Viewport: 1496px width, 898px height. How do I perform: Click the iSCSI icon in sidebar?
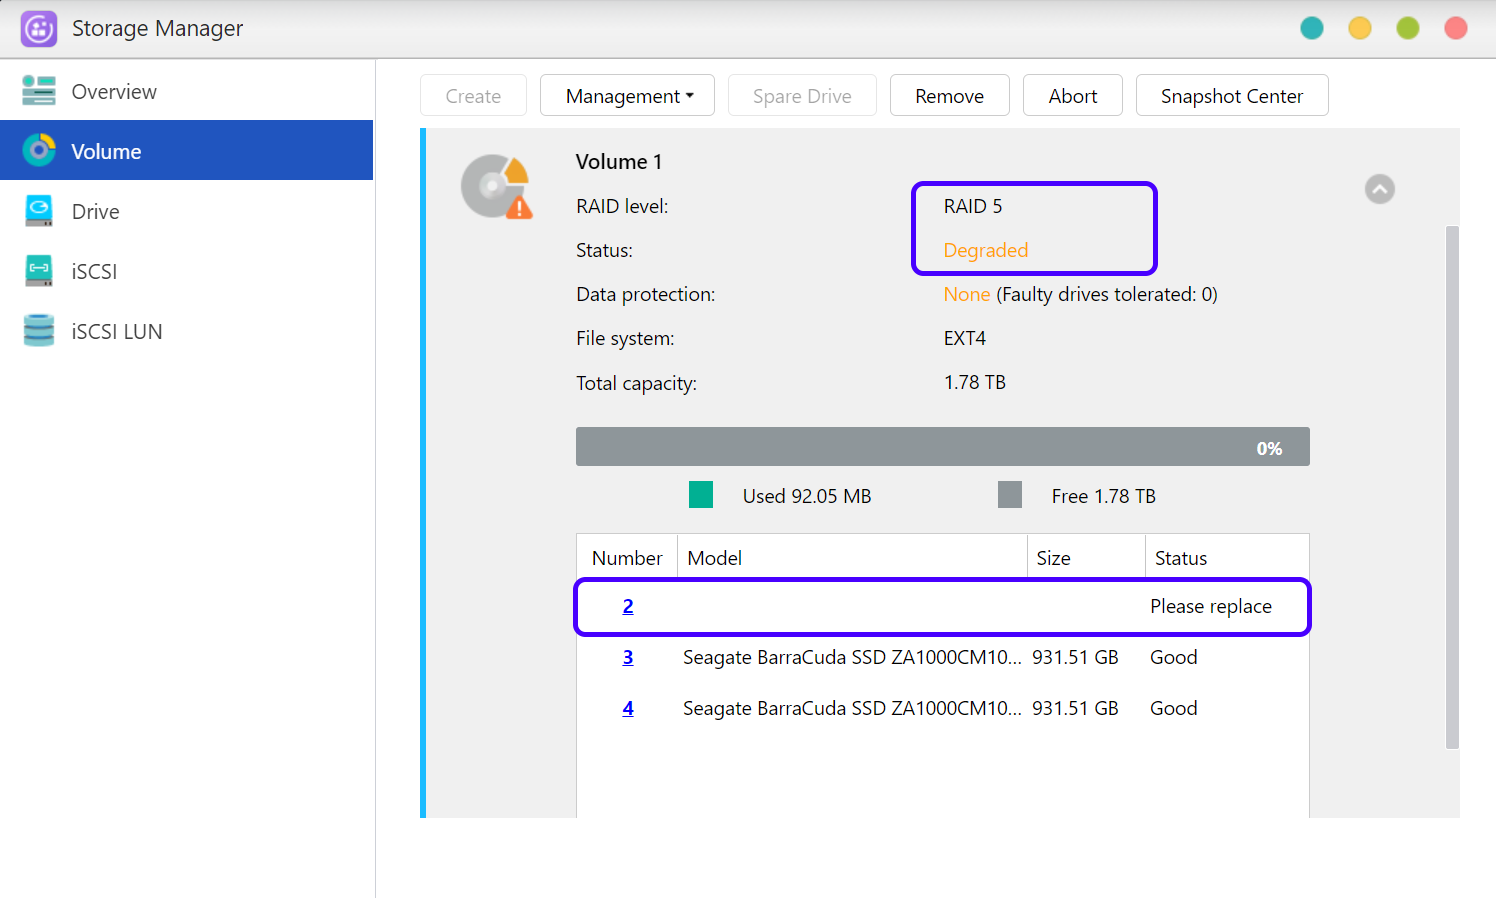pyautogui.click(x=39, y=271)
